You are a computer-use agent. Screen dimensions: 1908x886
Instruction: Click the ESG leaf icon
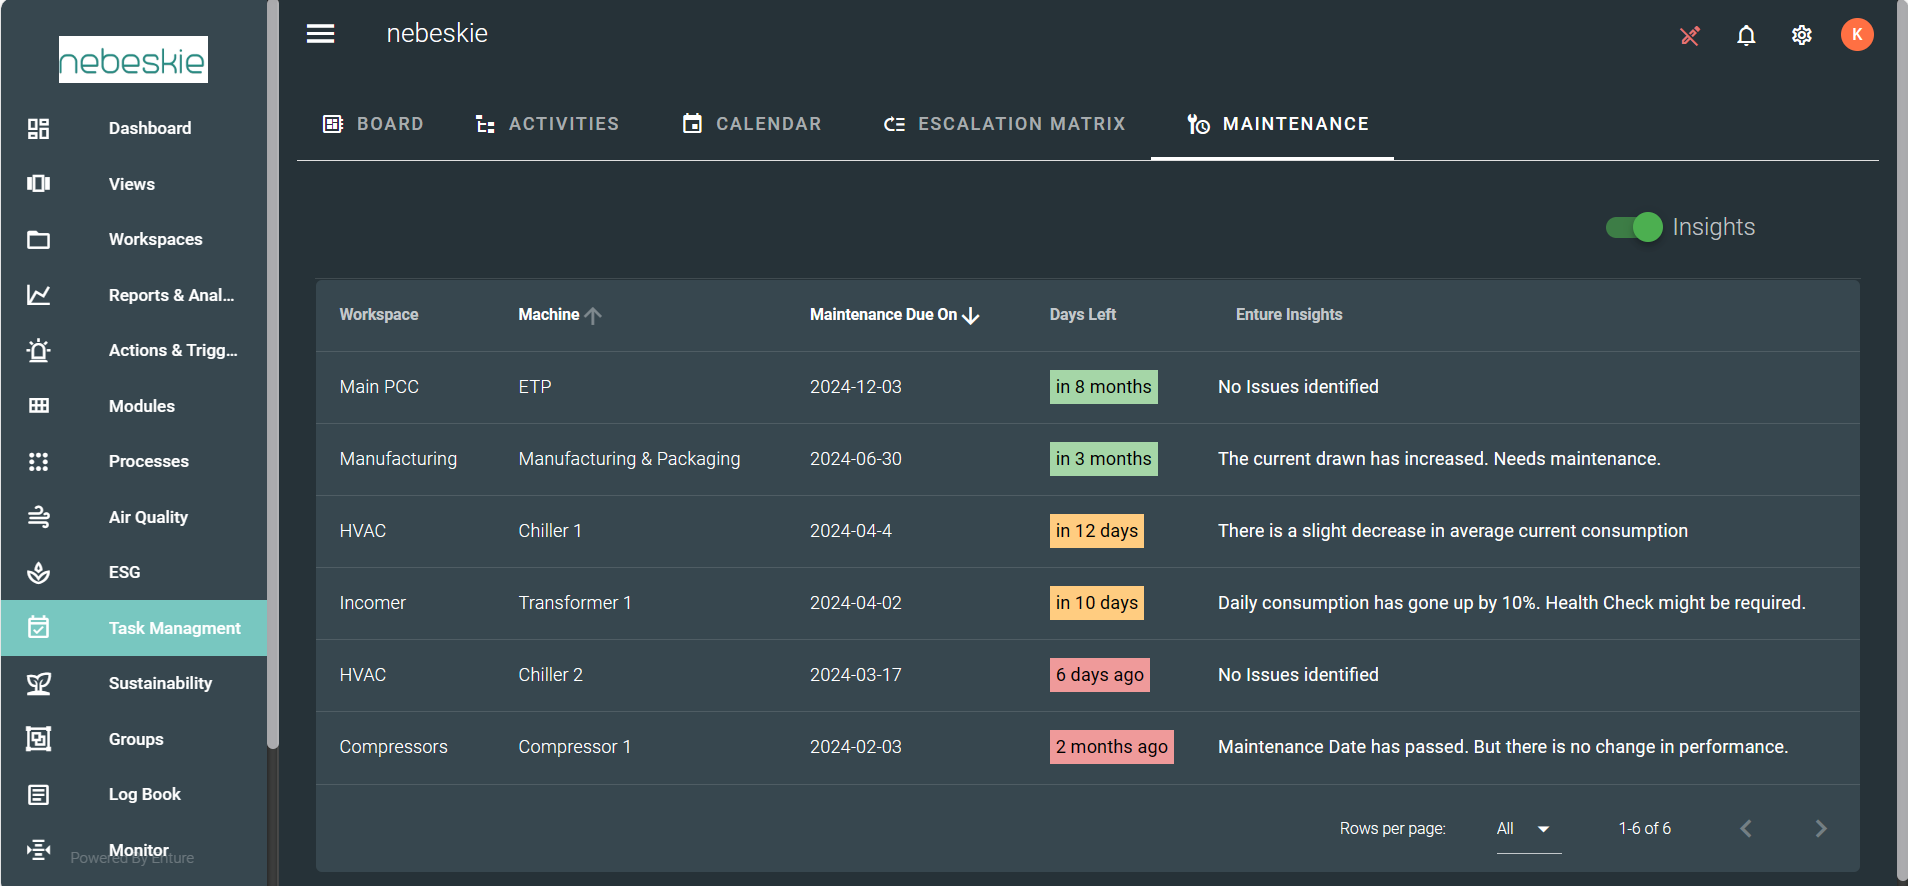[39, 572]
